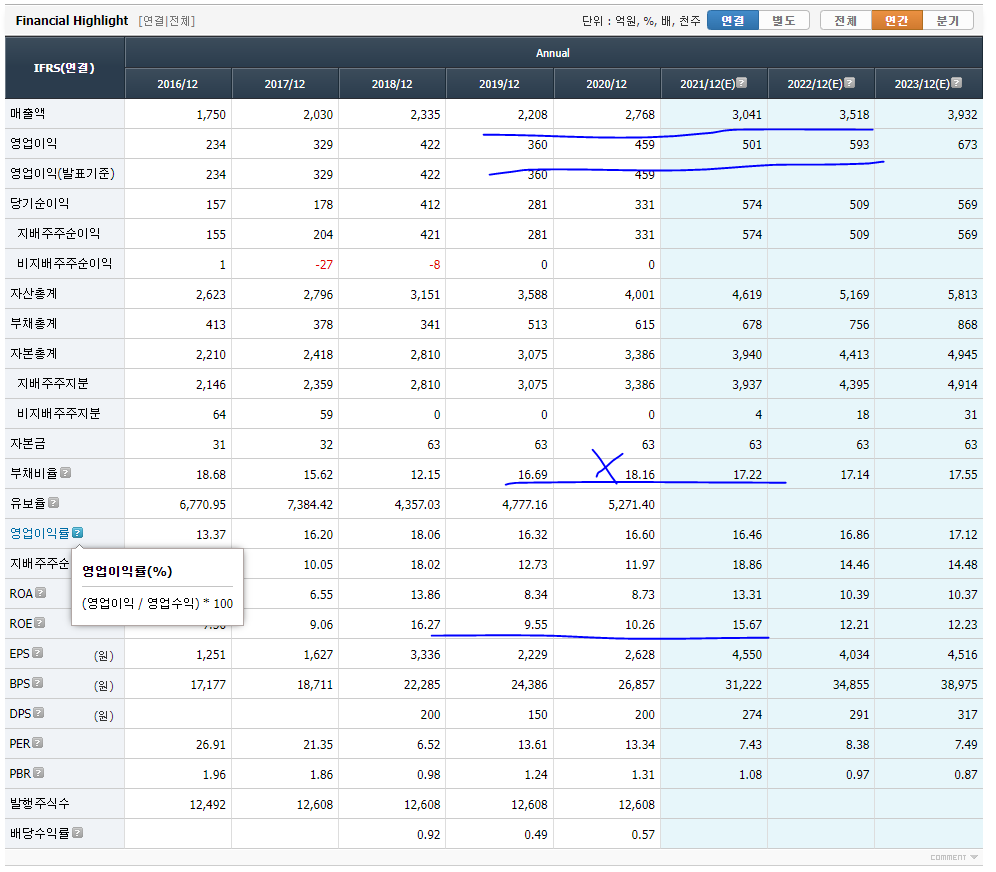
Task: Click the question icon beside PBR
Action: [x=39, y=772]
